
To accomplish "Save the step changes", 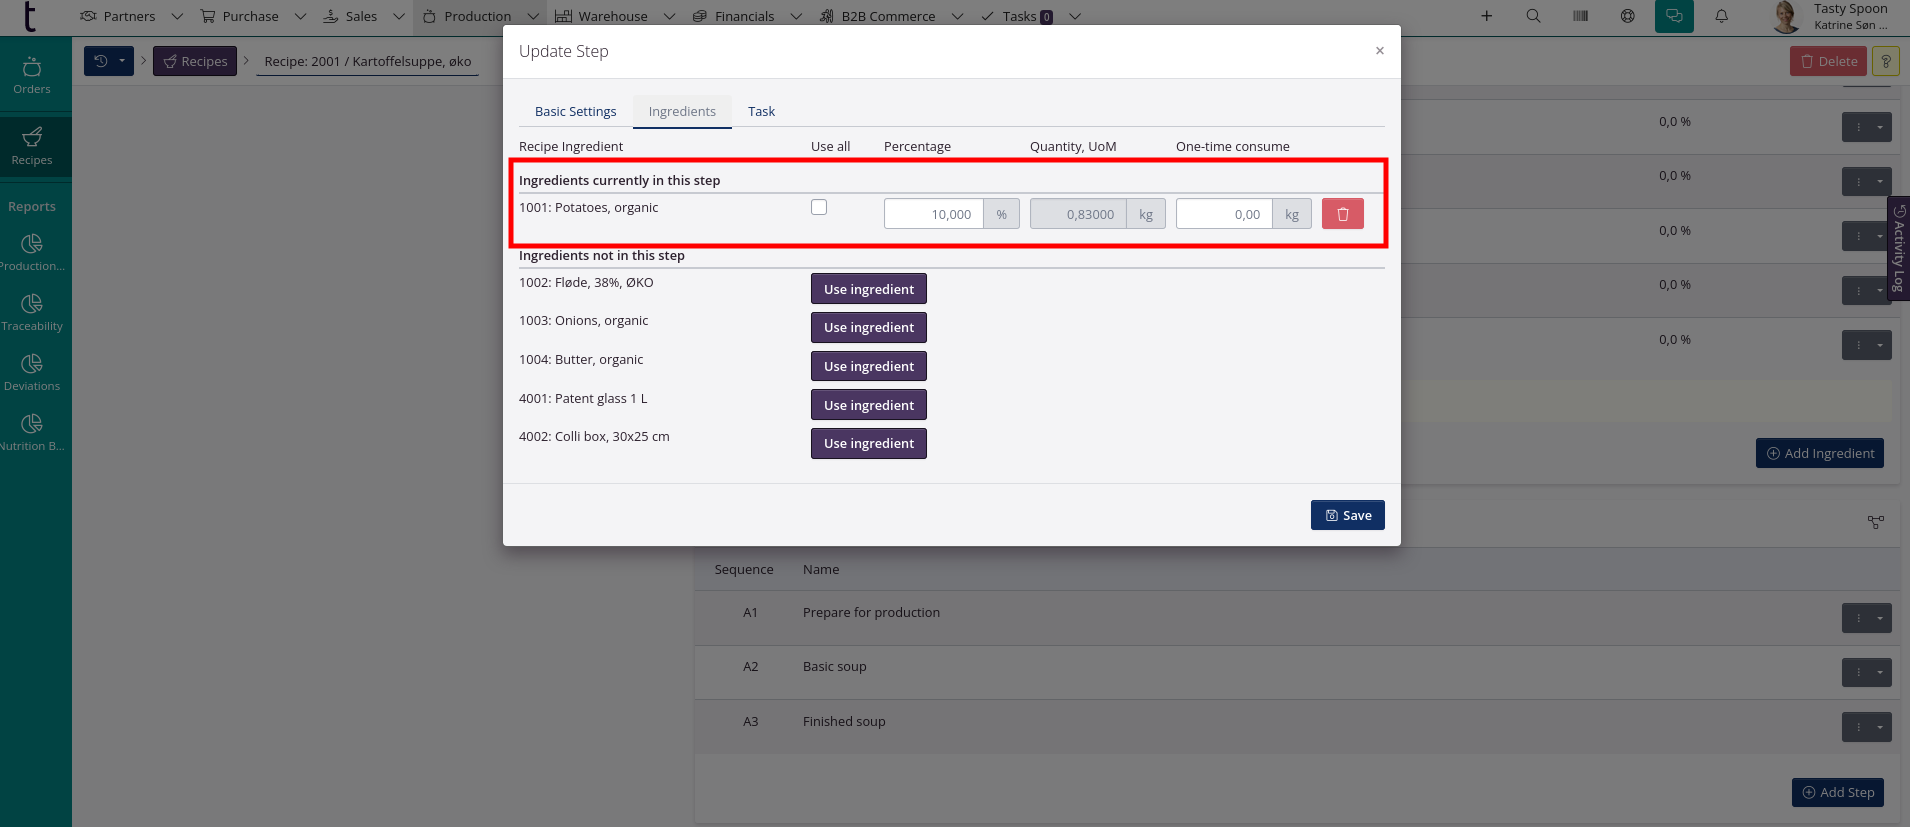I will (x=1347, y=515).
